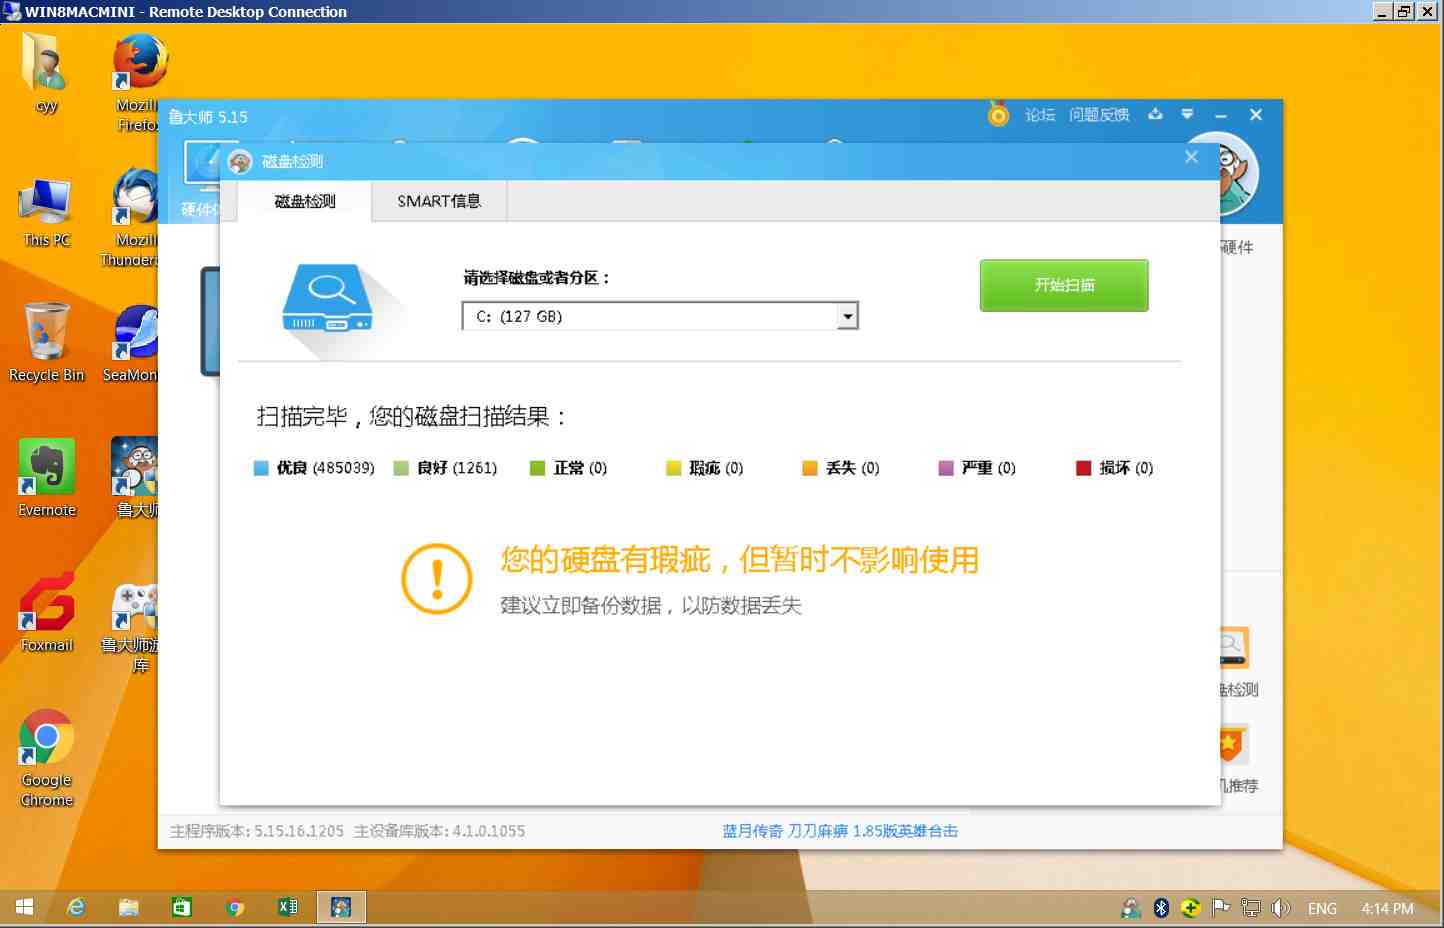
Task: Click the 4:14 PM clock
Action: 1387,908
